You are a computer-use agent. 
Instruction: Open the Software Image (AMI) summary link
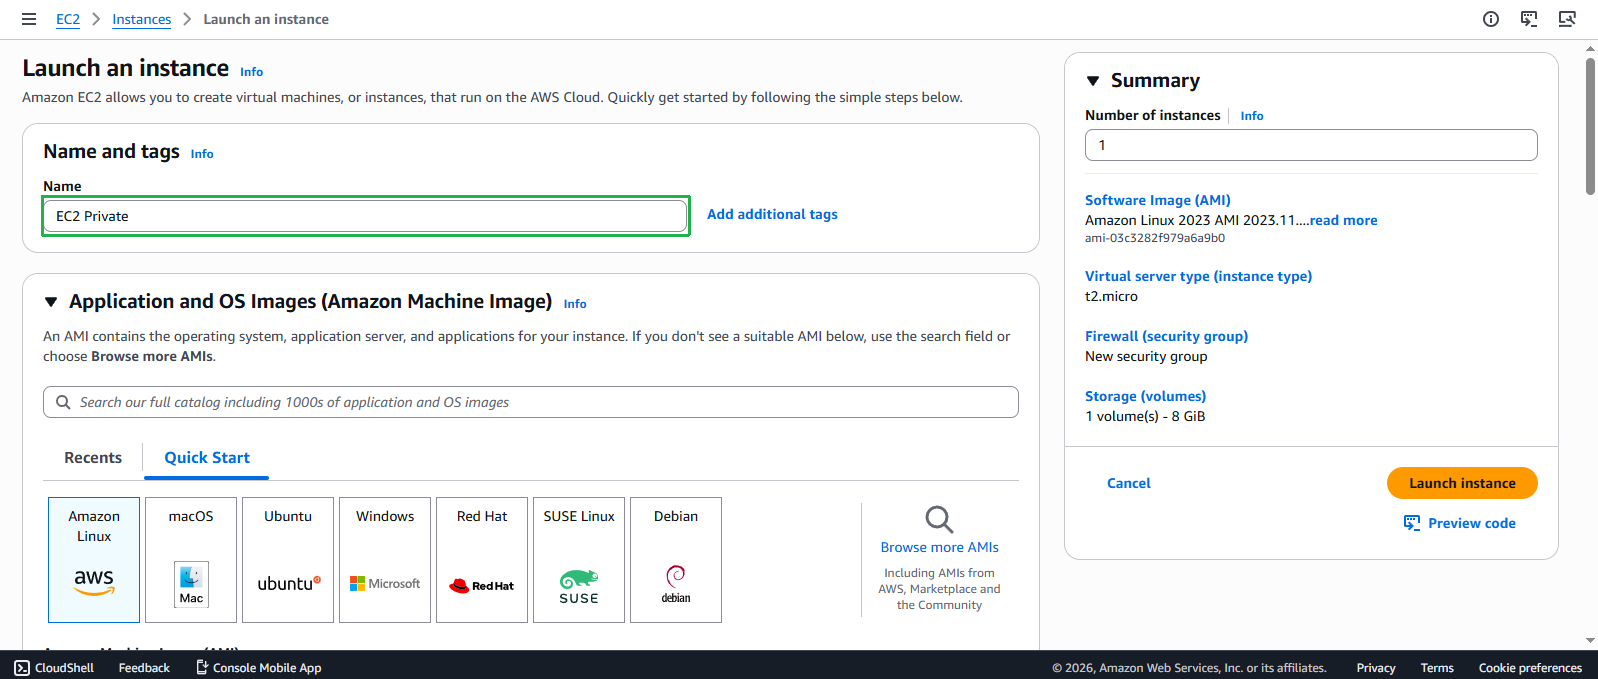click(1158, 200)
